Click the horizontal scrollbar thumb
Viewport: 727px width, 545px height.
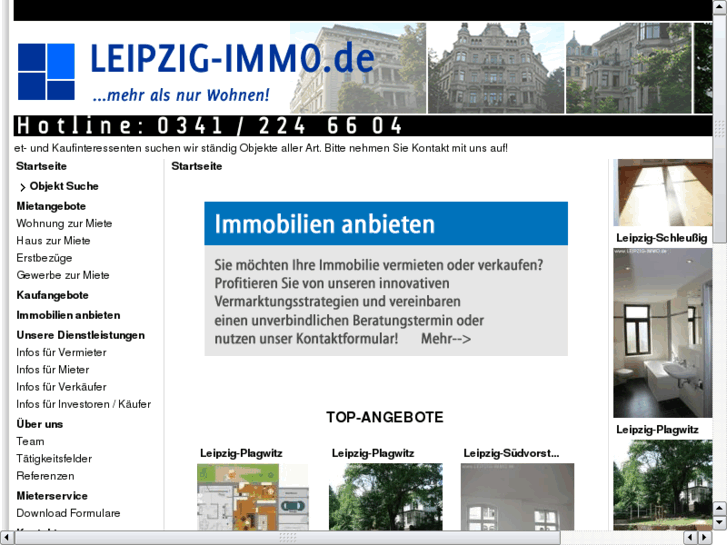(287, 538)
